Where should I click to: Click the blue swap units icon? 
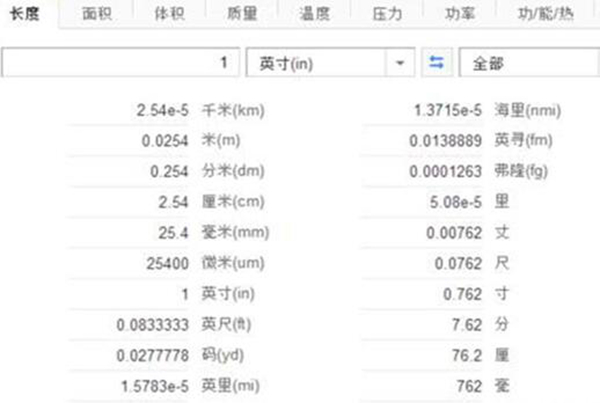(x=435, y=62)
